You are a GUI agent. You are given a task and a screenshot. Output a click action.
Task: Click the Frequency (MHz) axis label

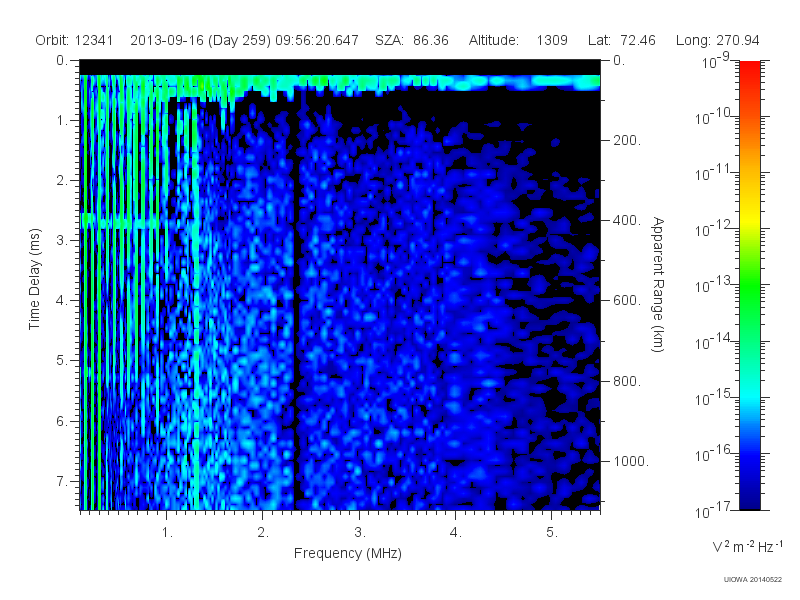[348, 553]
